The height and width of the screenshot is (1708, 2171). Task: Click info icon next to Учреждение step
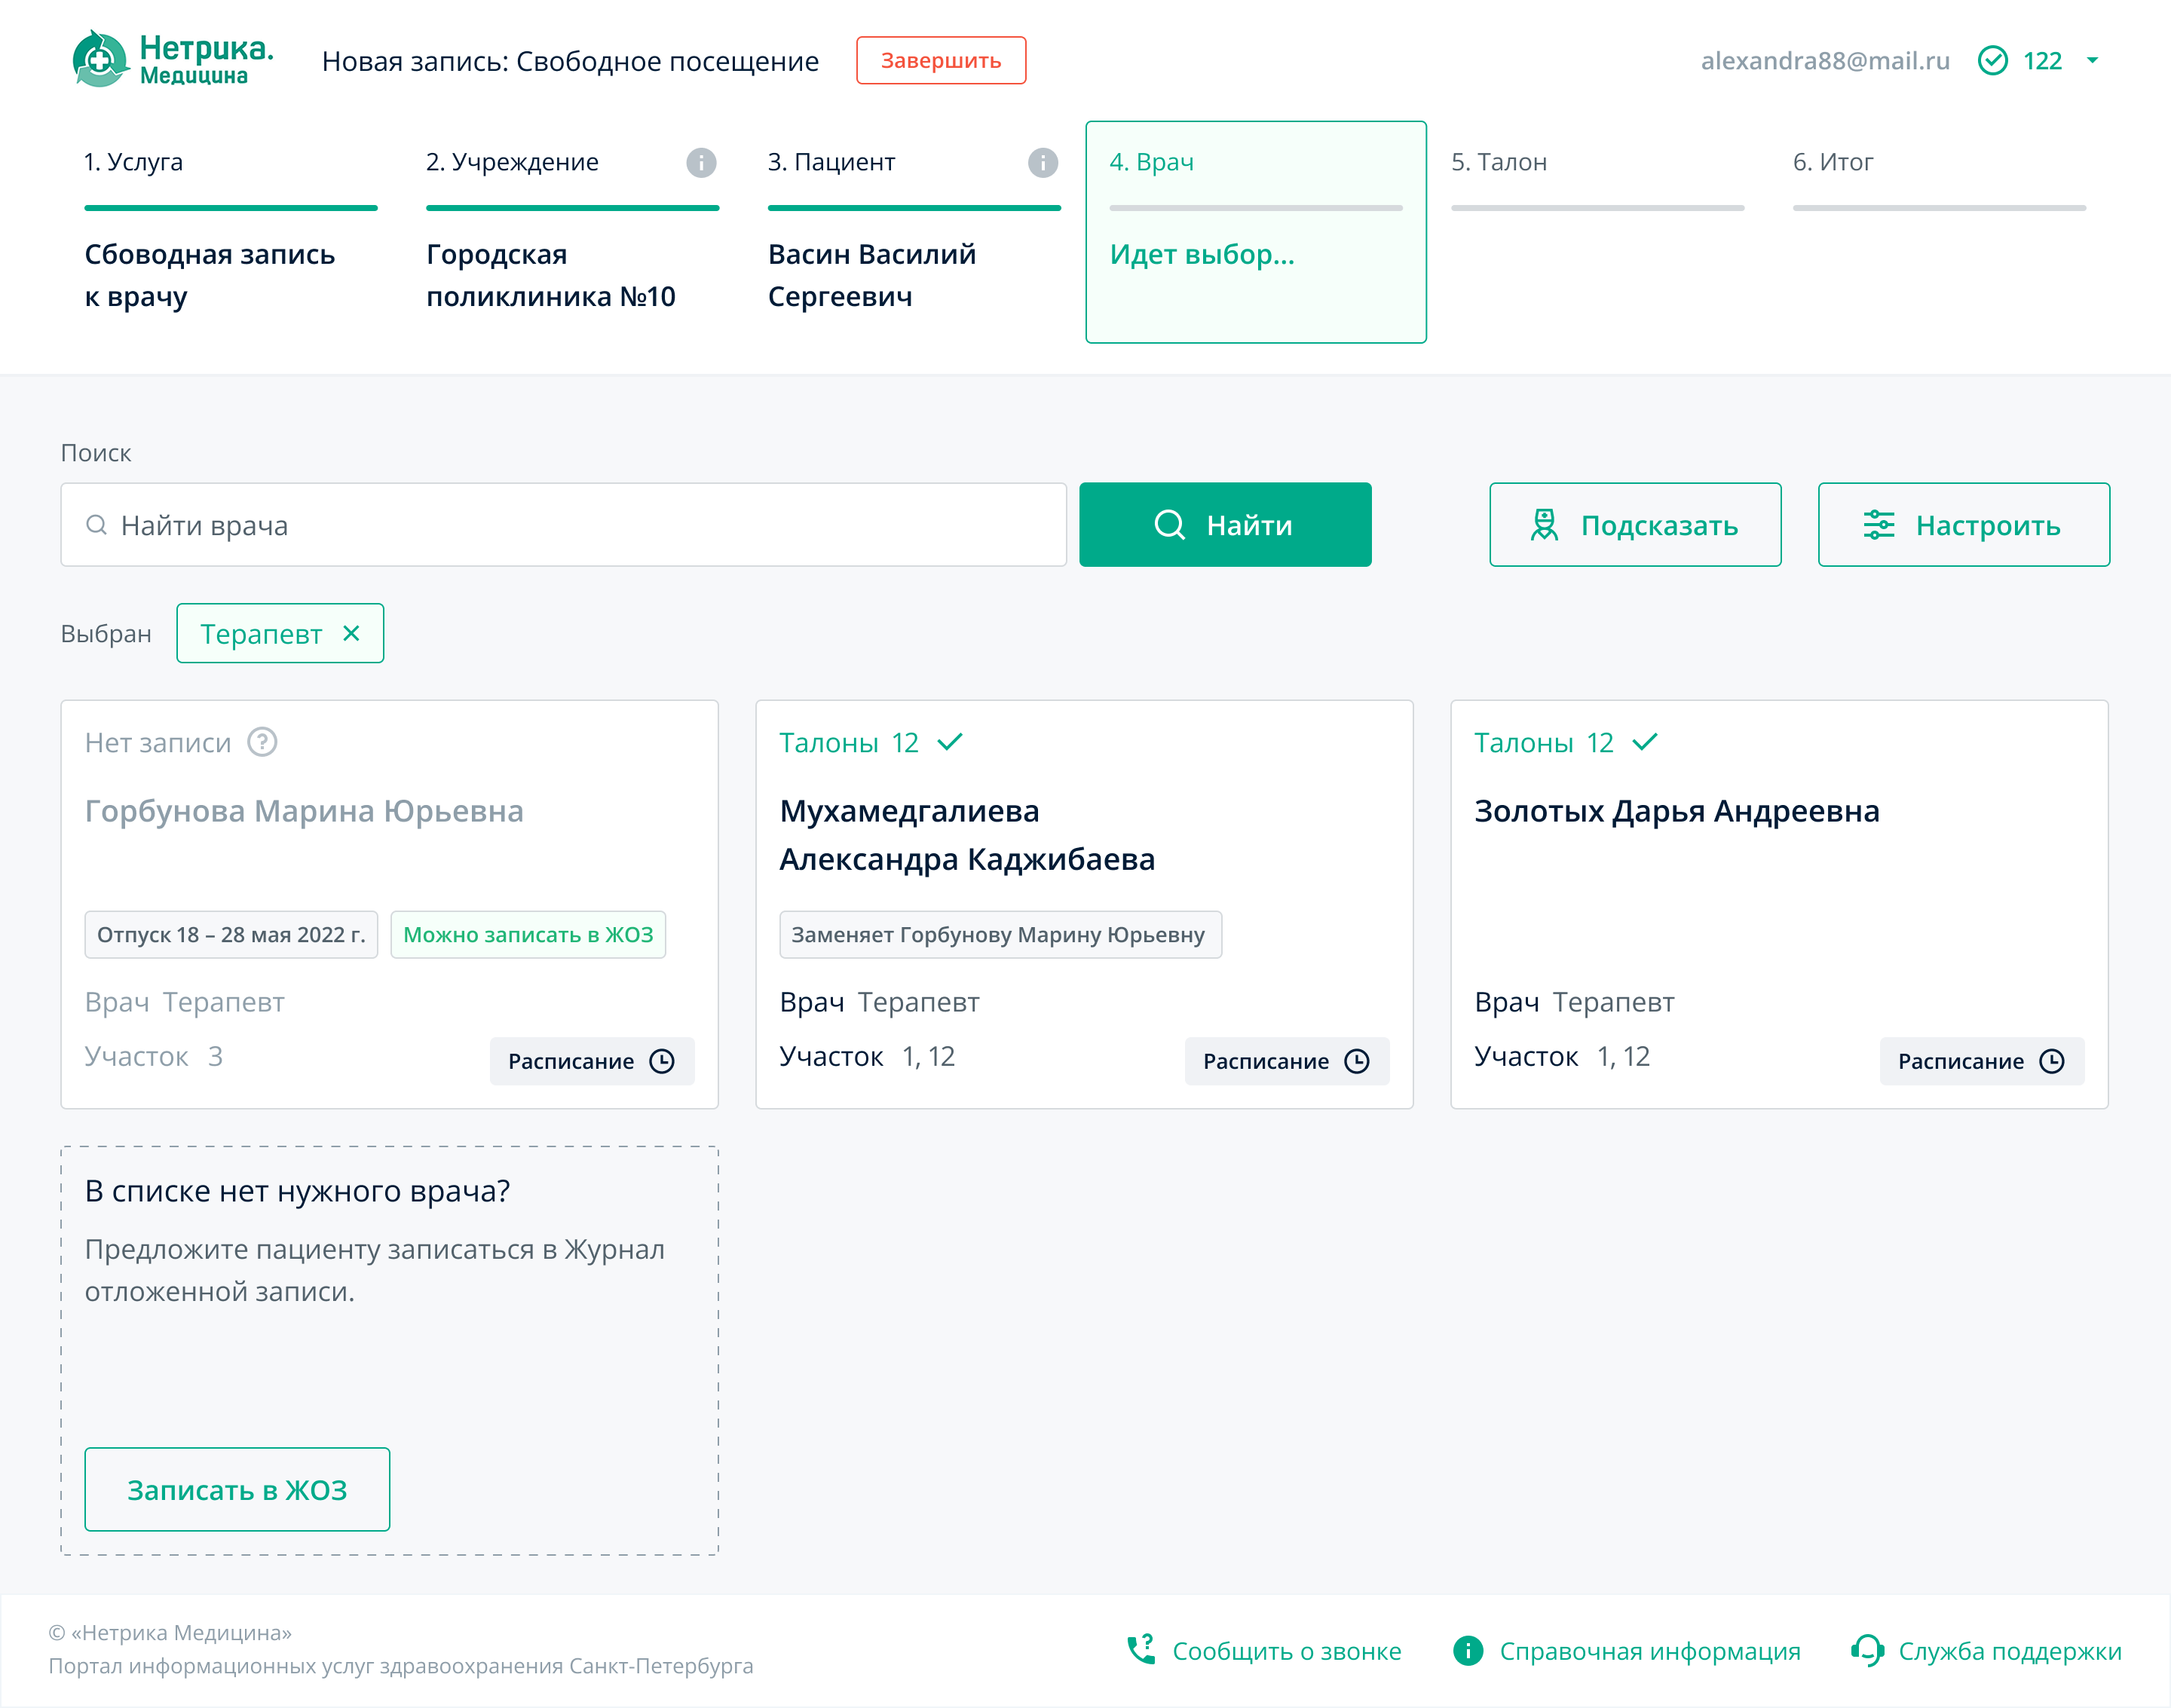[701, 163]
